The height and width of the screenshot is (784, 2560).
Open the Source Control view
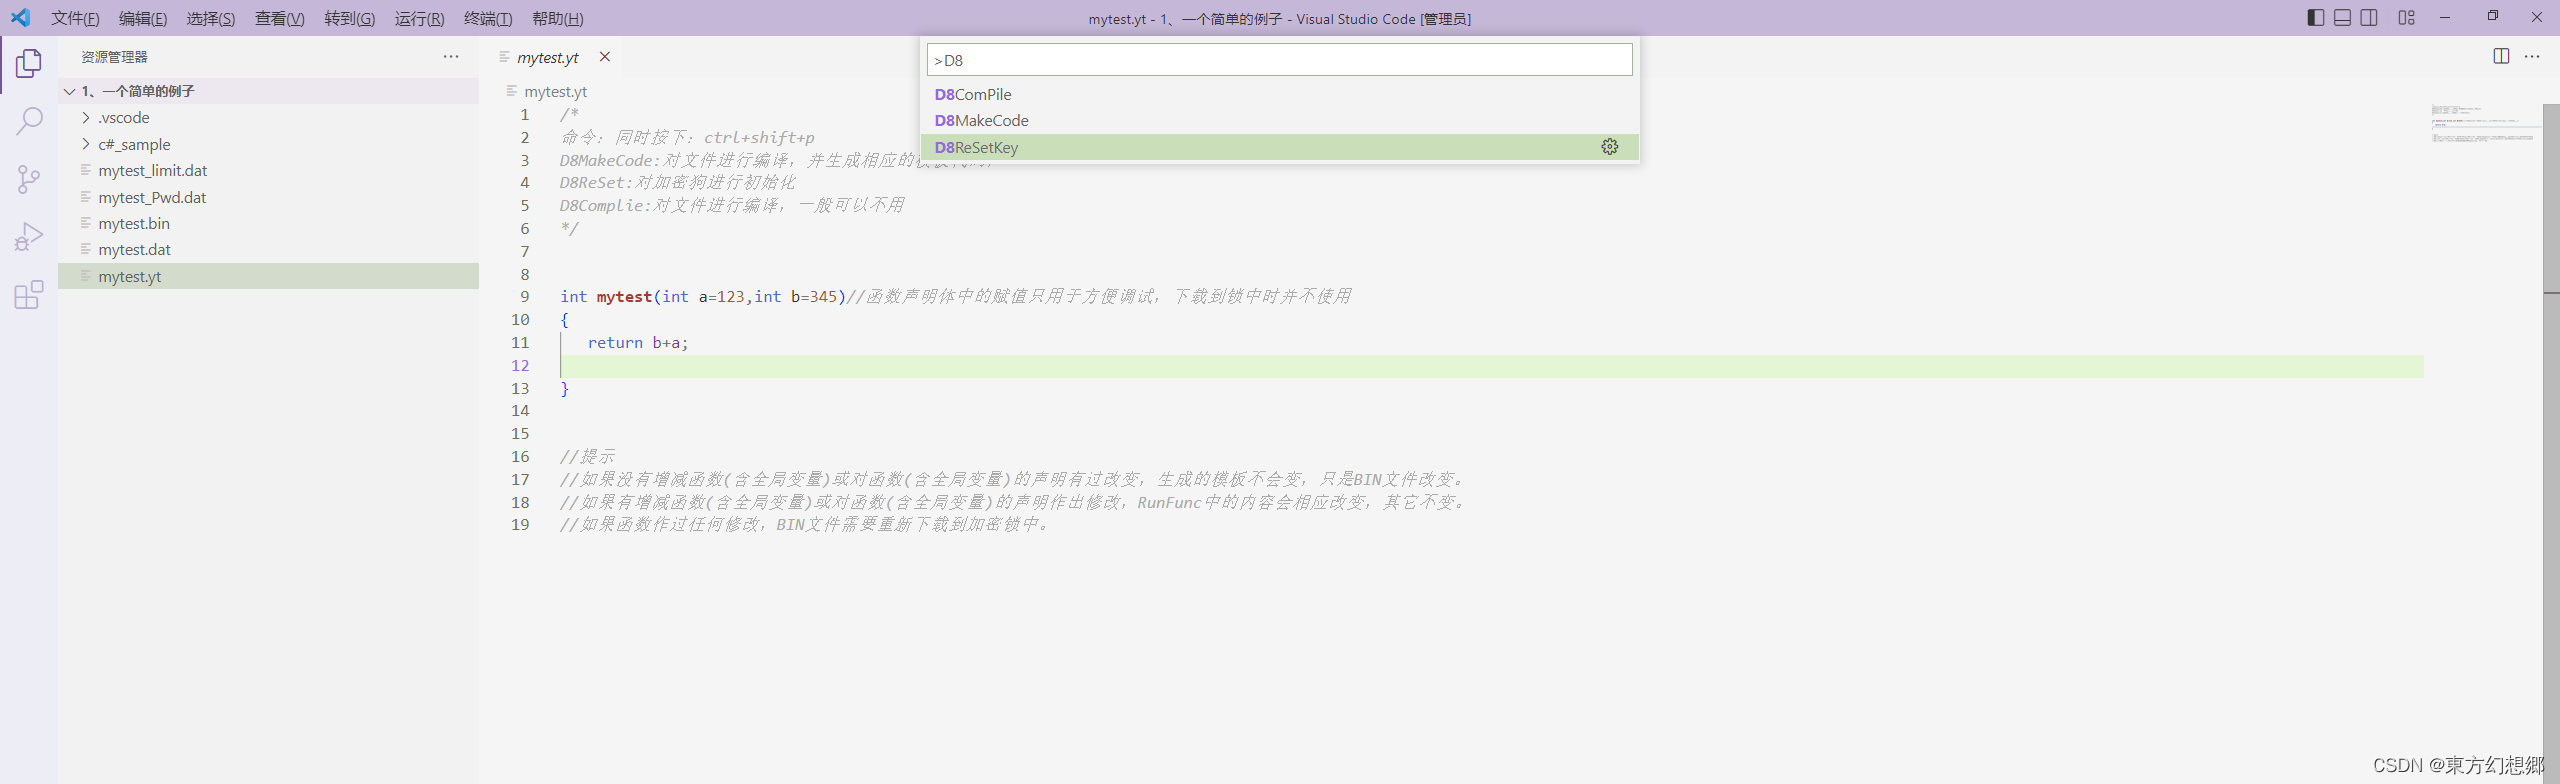[x=29, y=180]
